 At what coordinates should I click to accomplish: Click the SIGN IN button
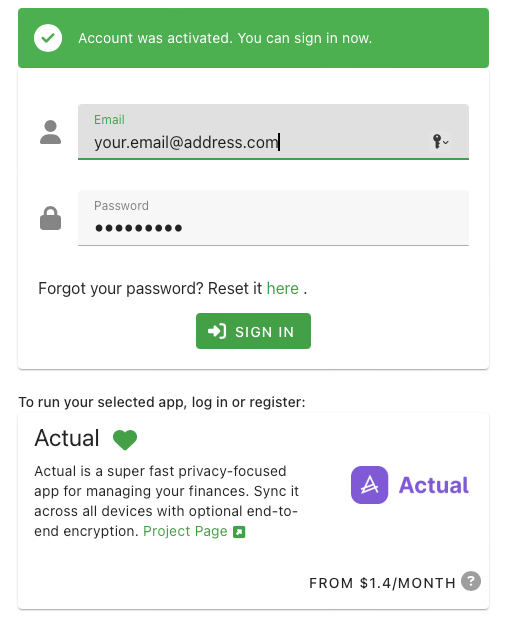(253, 331)
